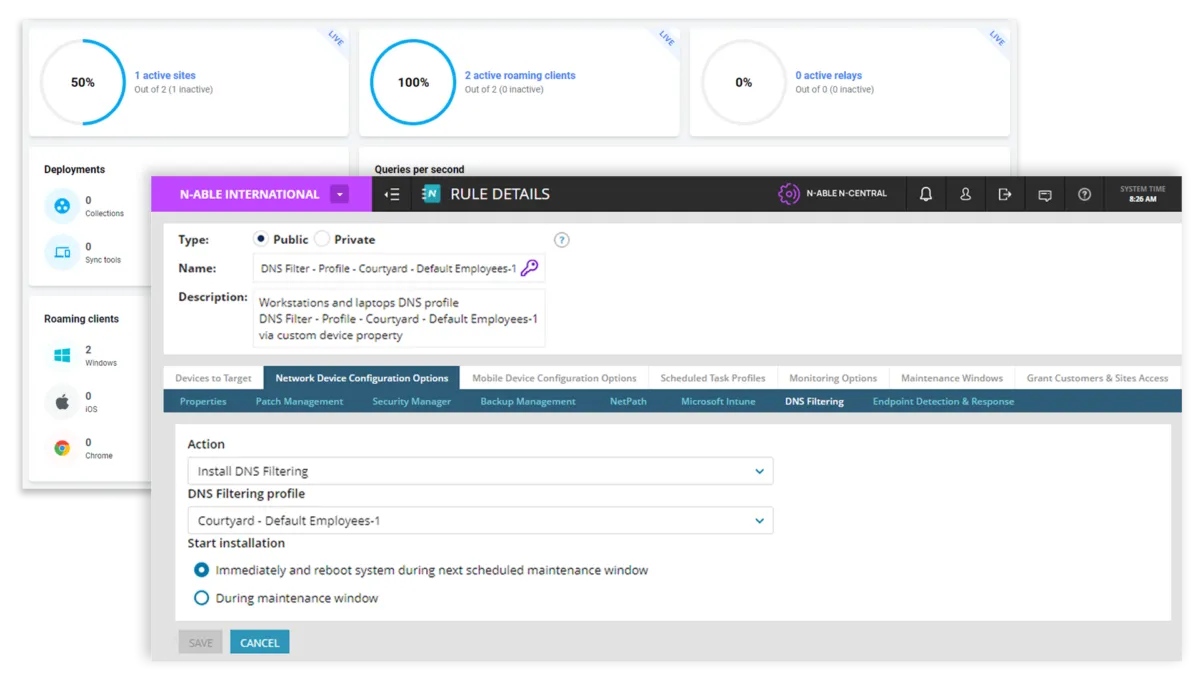Open Grant Customers & Sites Access tab
Screen dimensions: 1200x675
point(1097,378)
